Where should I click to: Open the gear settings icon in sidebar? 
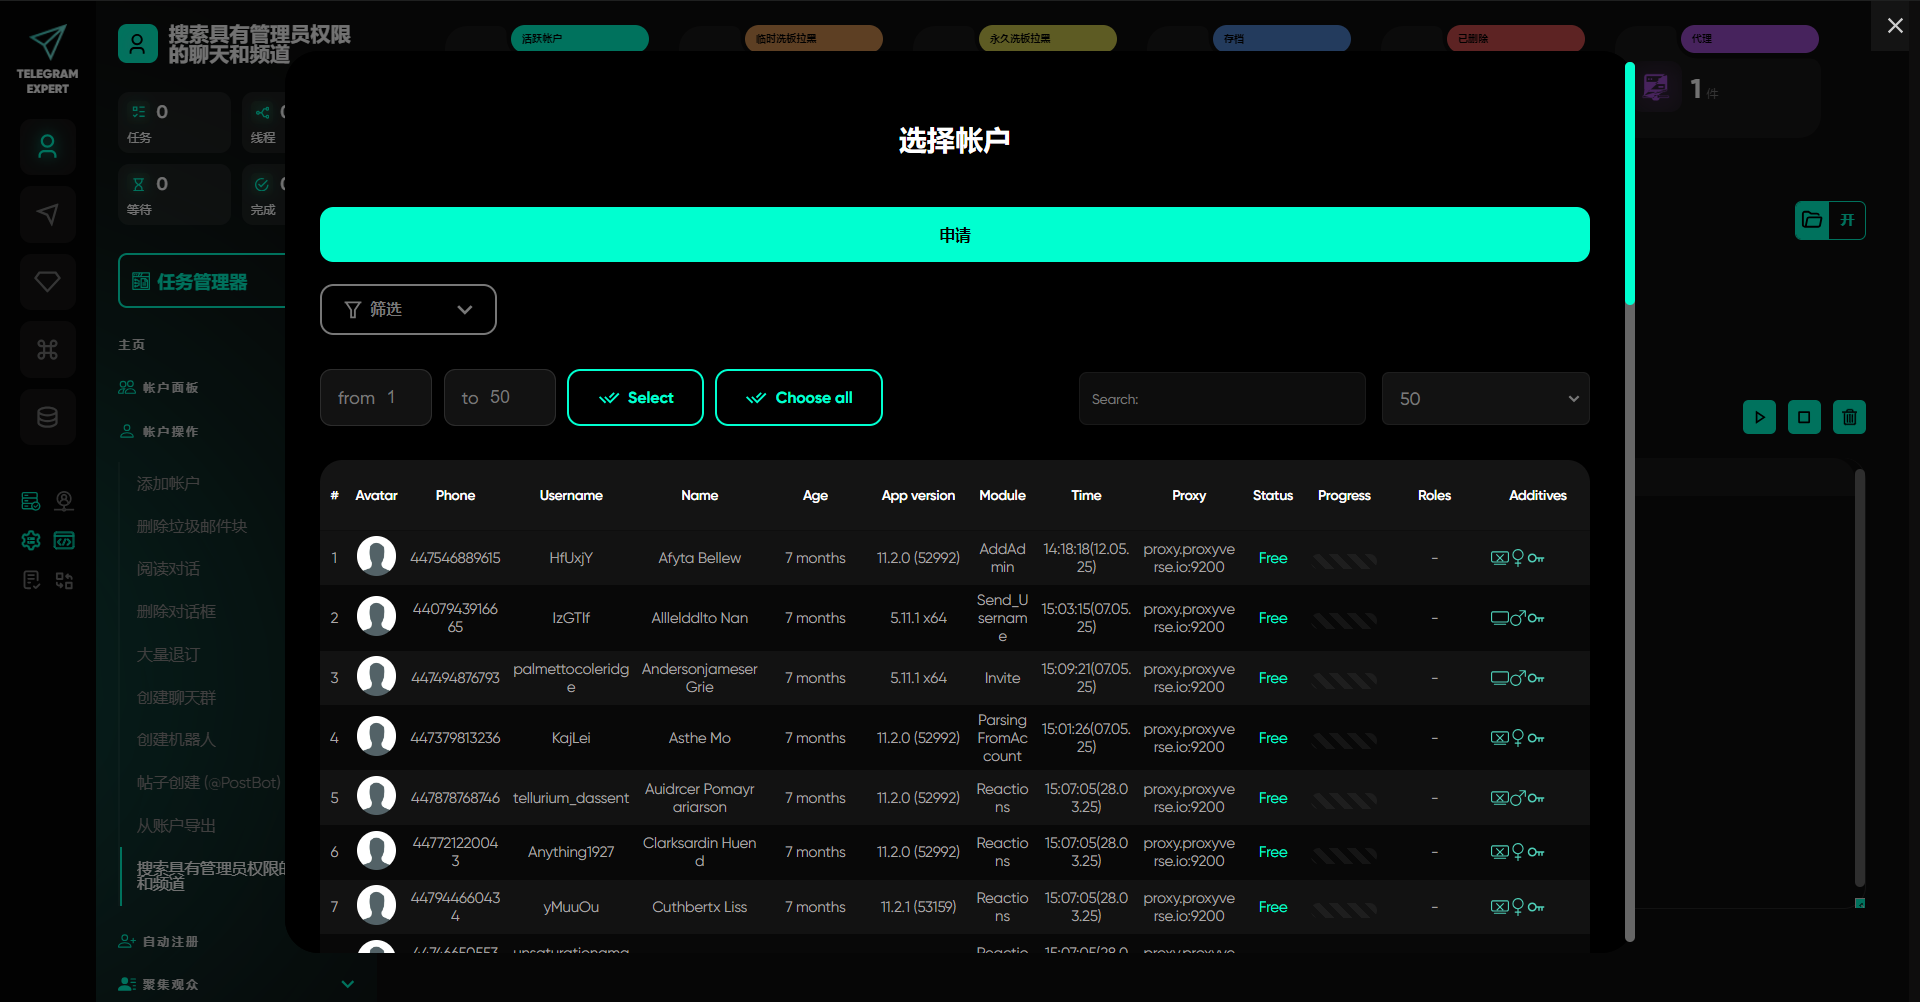31,541
